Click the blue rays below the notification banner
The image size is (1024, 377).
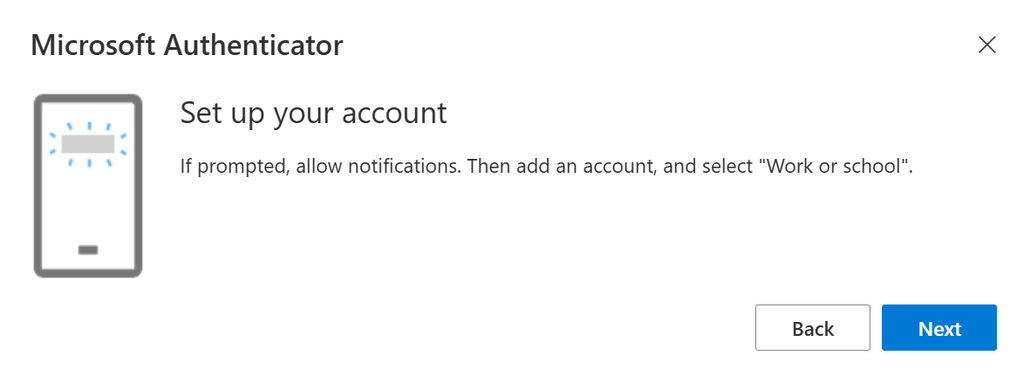[x=88, y=161]
